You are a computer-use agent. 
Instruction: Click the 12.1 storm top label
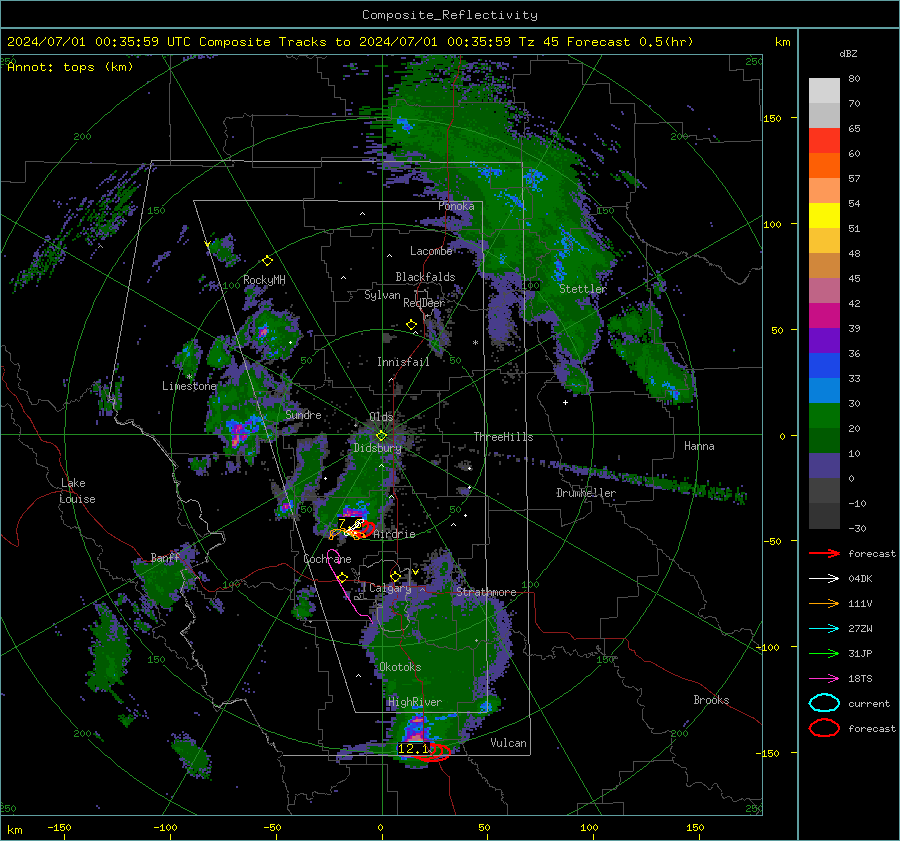[x=413, y=749]
